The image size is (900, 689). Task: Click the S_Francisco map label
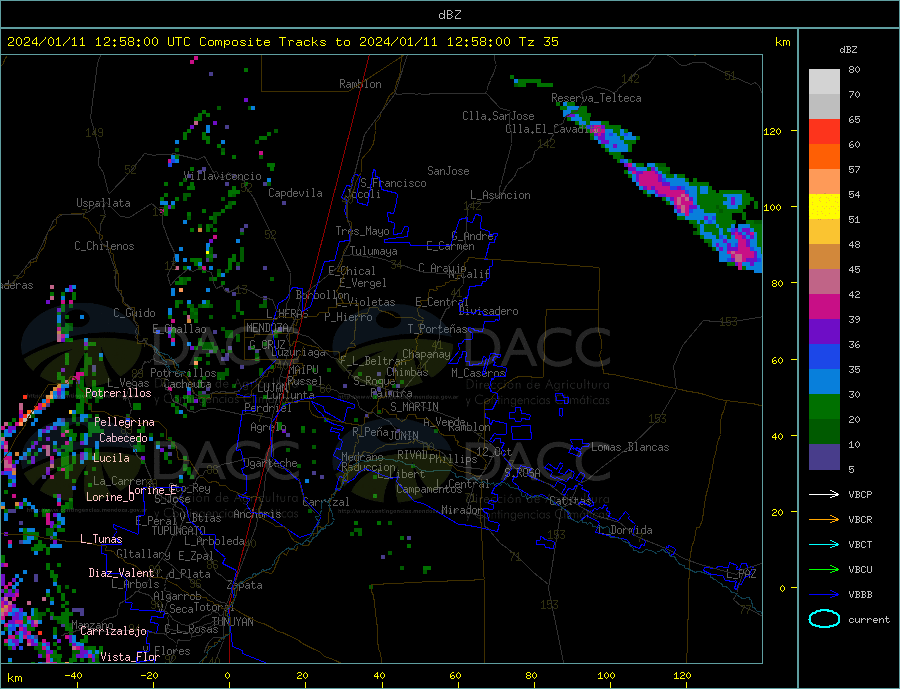[393, 183]
